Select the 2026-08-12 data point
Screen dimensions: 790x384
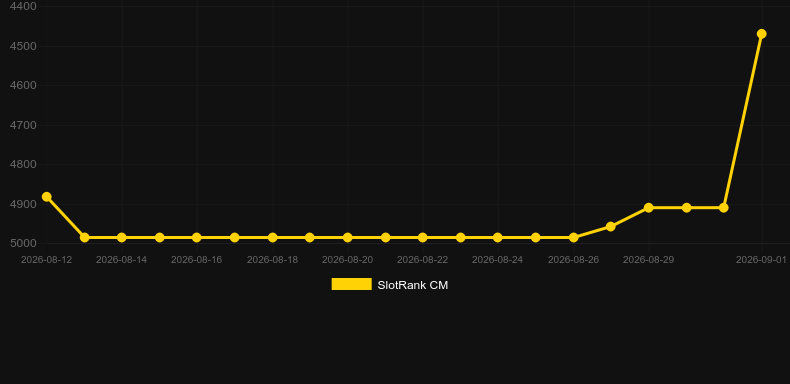(x=47, y=197)
